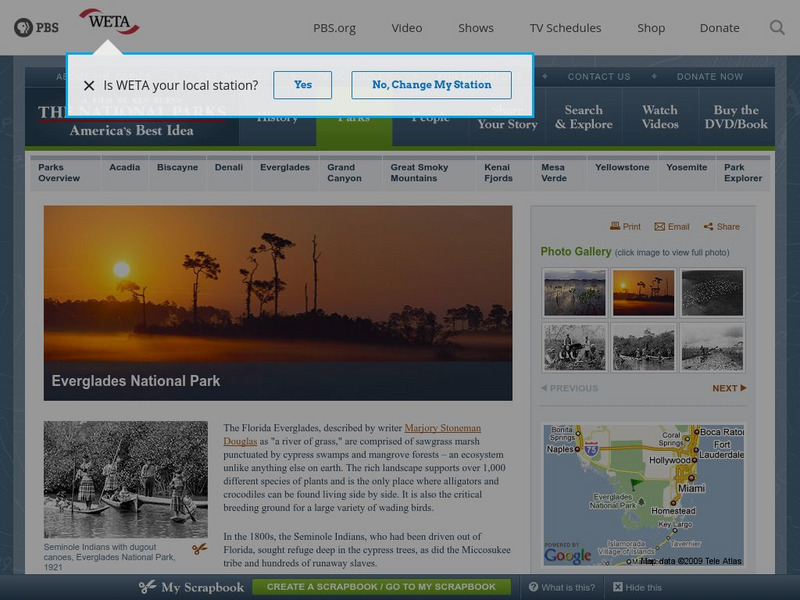Open gallery thumbnail of people with car
800x600 pixels.
click(x=574, y=347)
